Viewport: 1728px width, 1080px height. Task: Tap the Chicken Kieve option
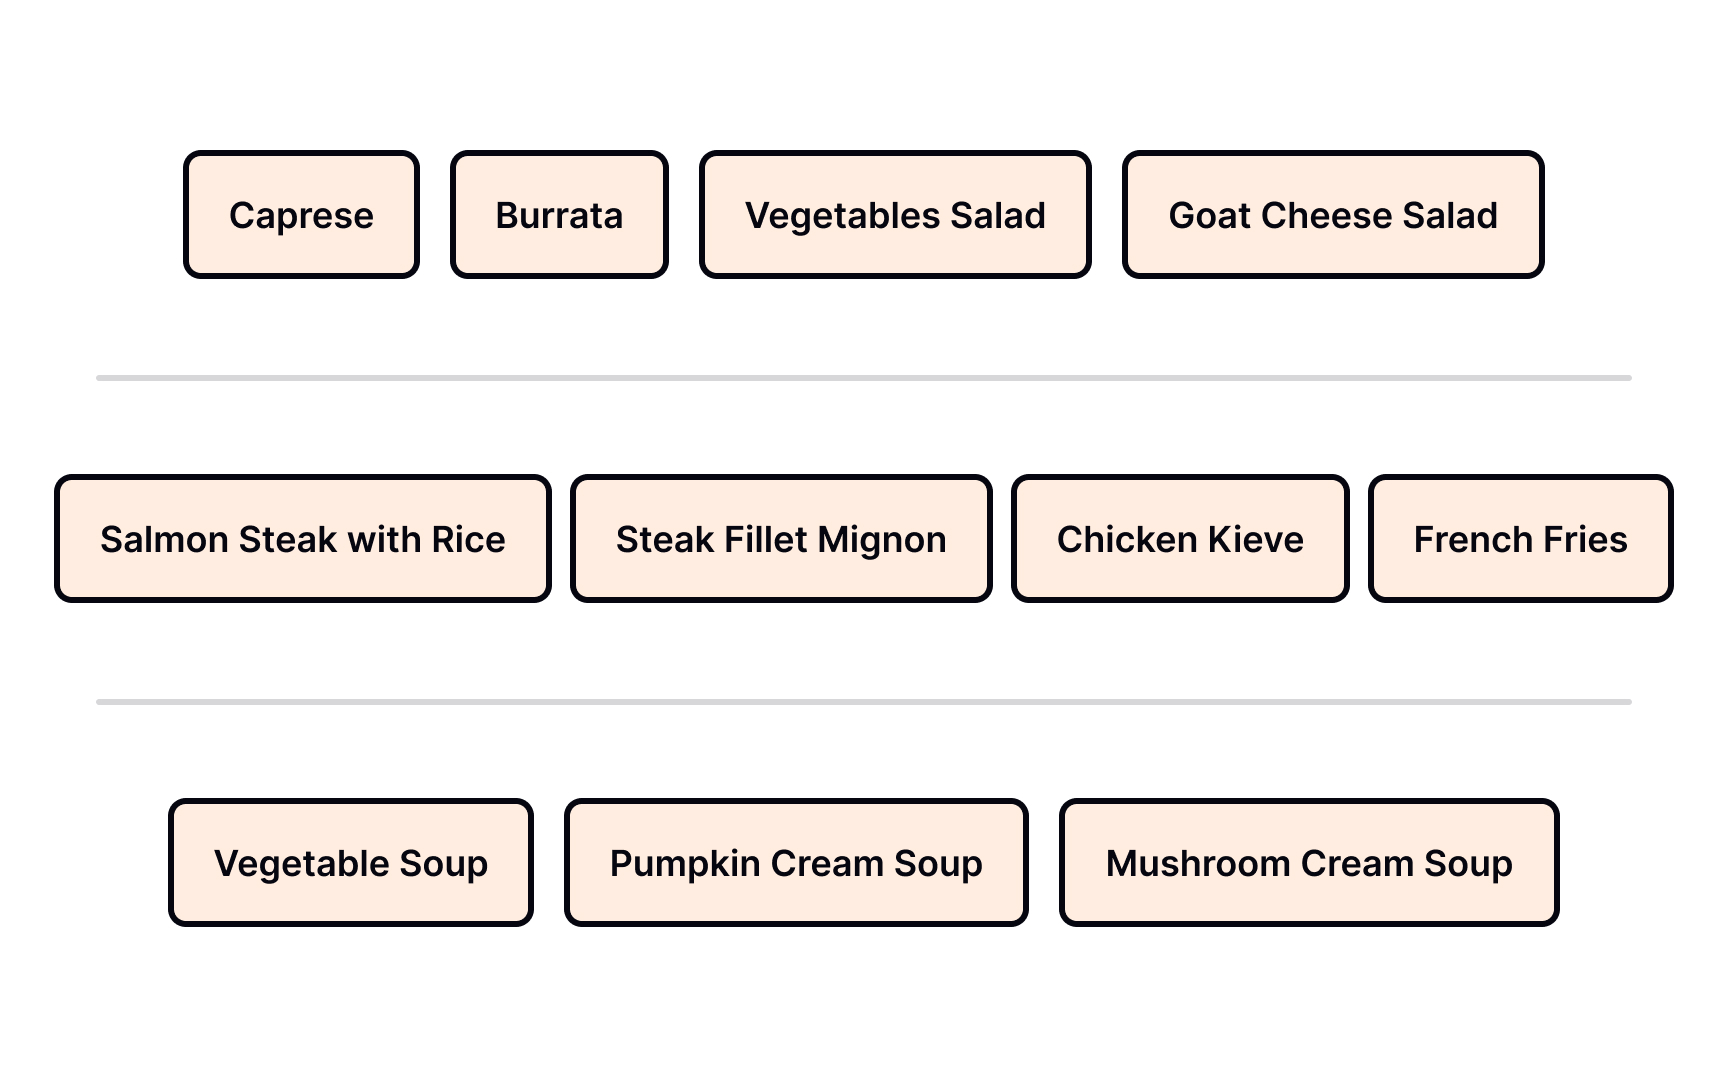1180,539
